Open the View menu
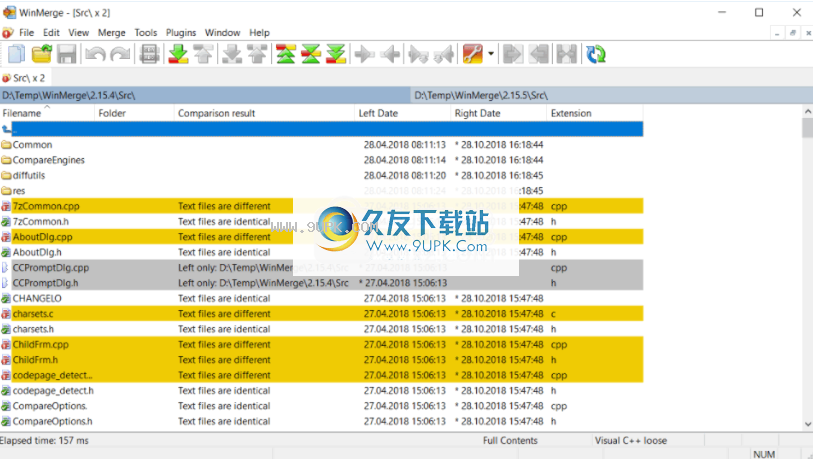 [78, 33]
